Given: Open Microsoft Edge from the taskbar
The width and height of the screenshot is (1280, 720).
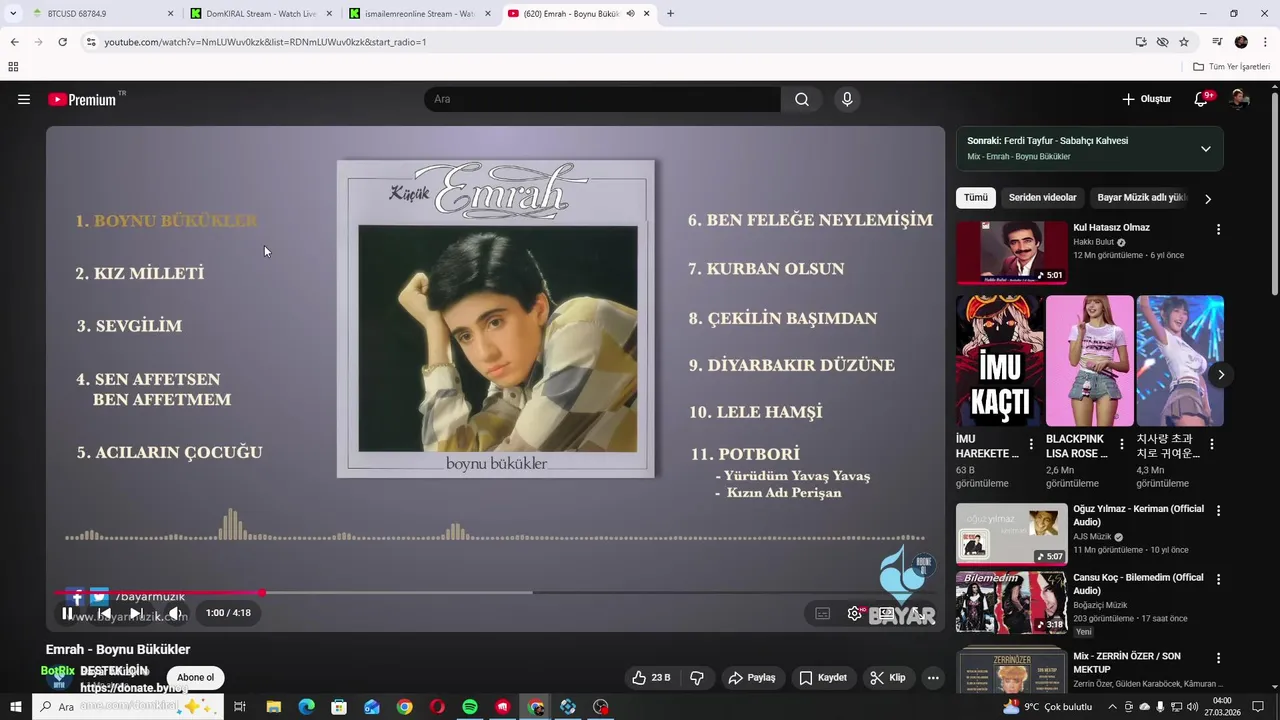Looking at the screenshot, I should coord(307,707).
